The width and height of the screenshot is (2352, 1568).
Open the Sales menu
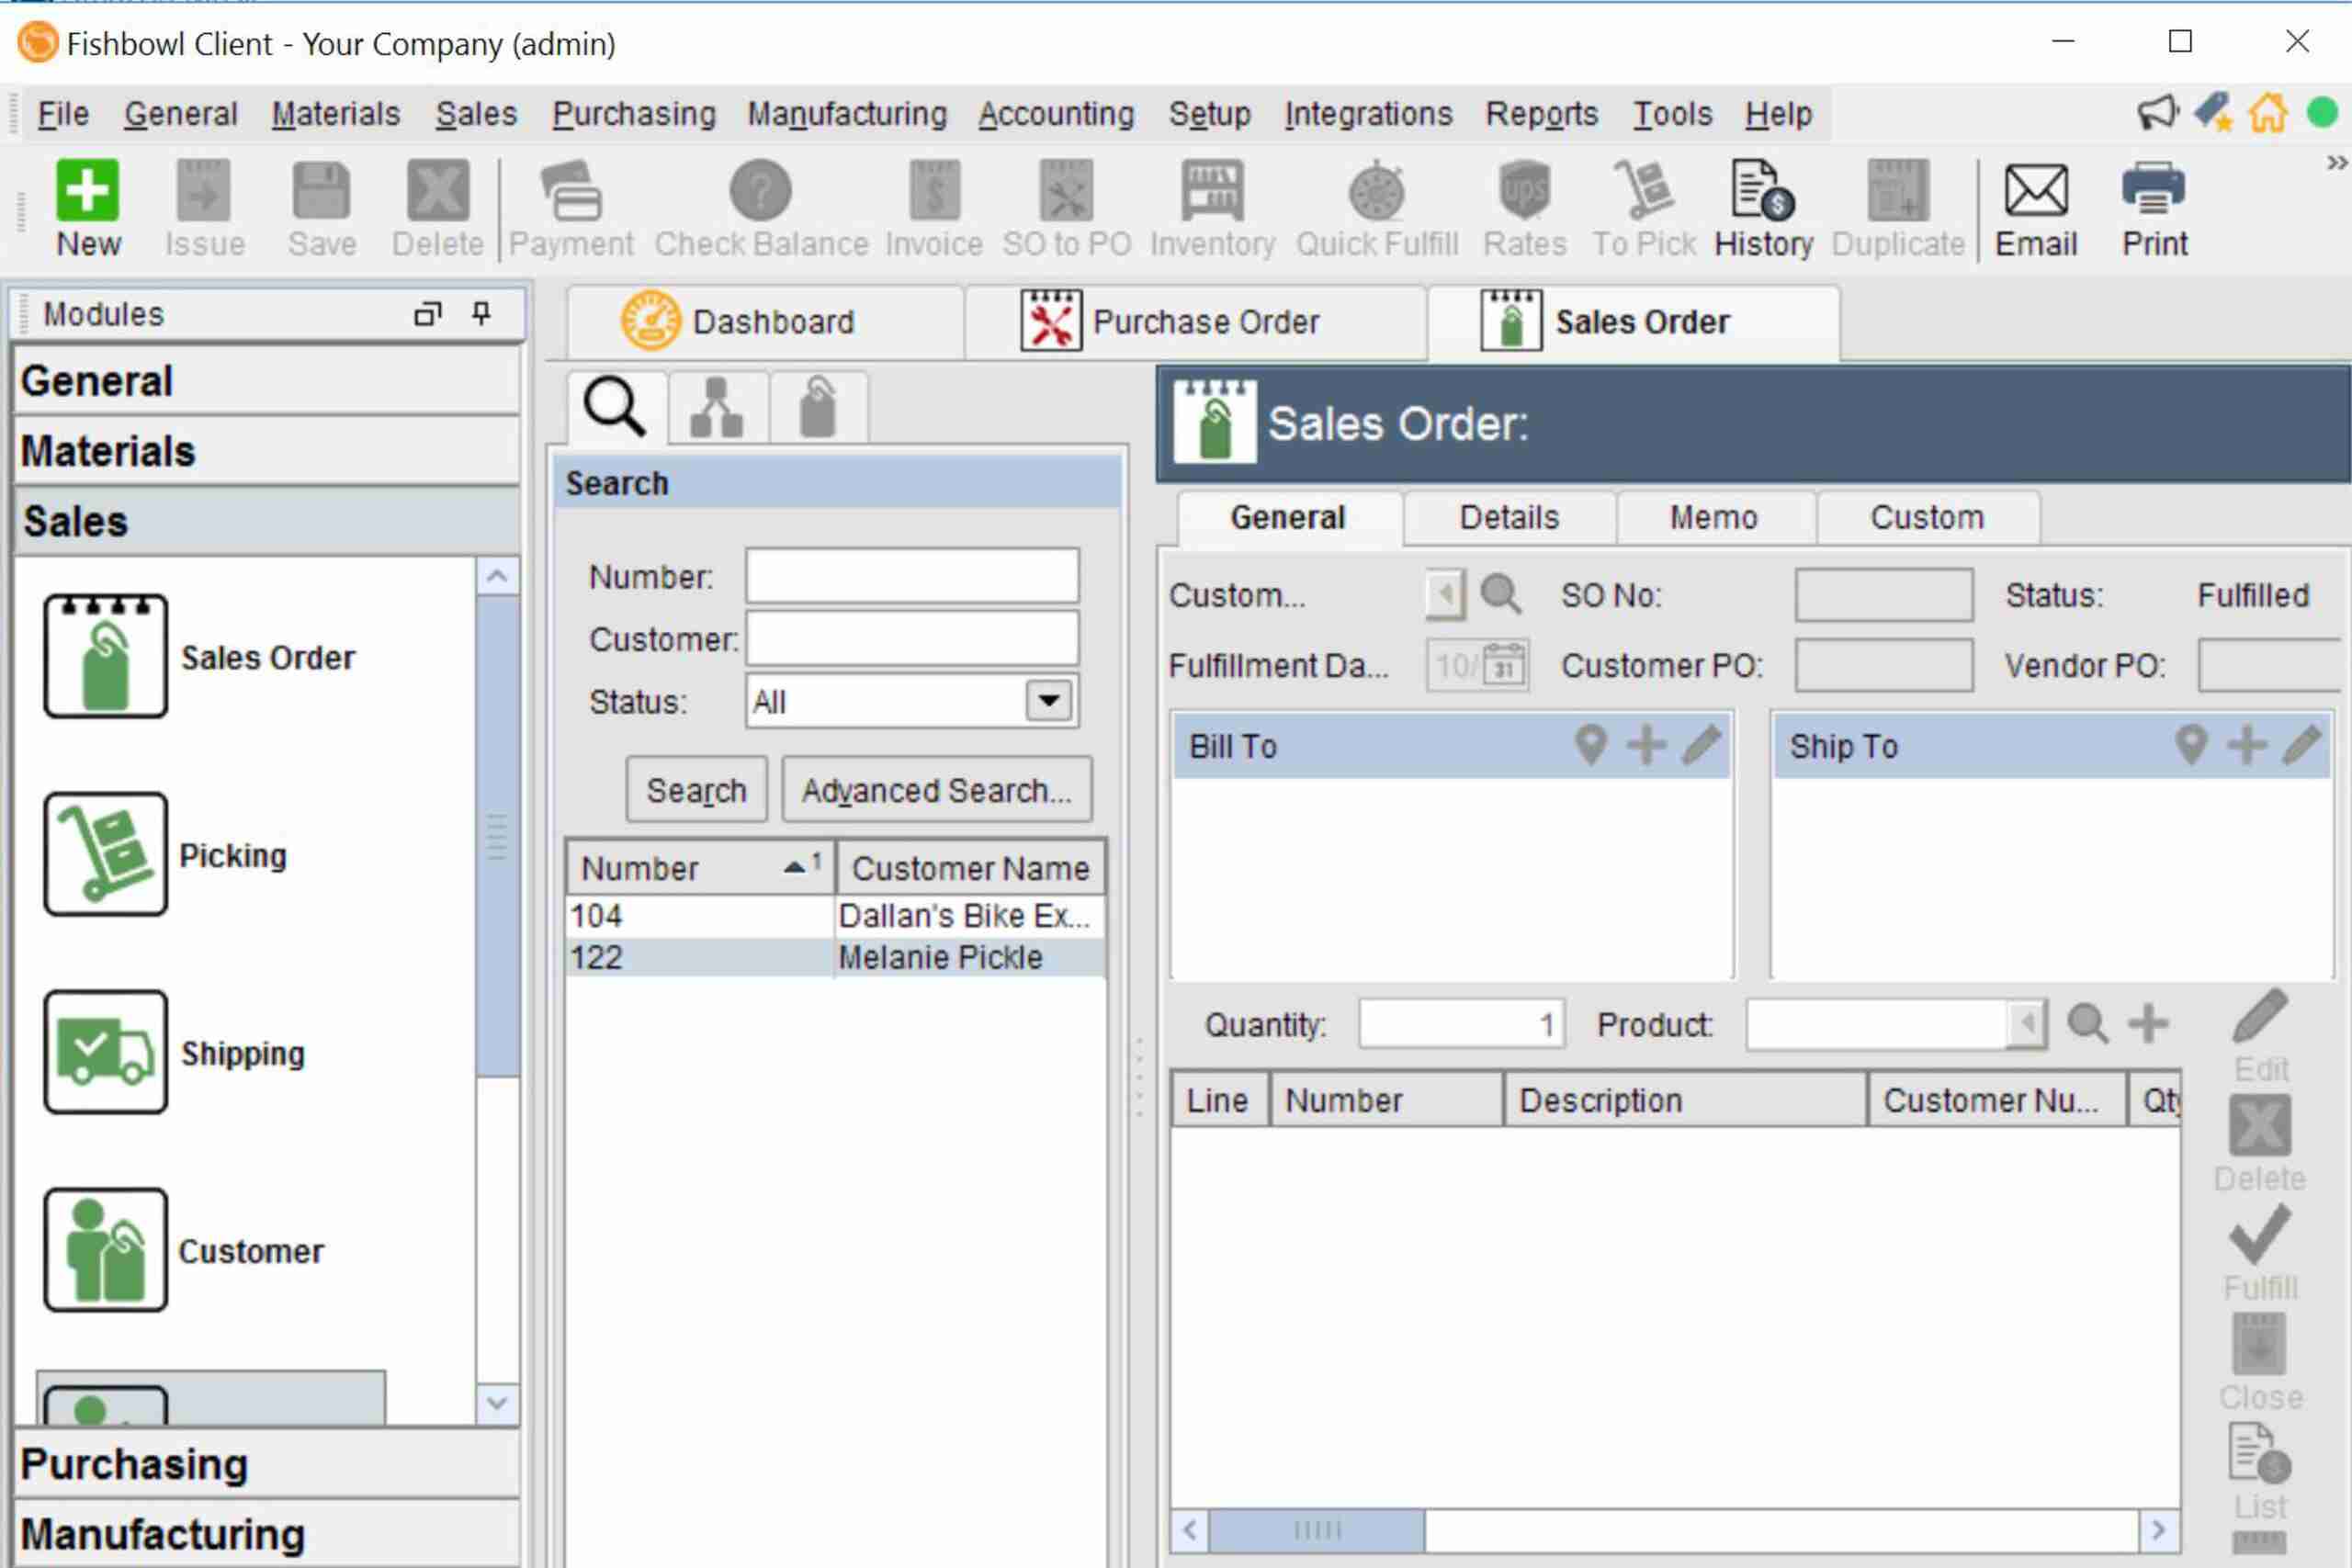[476, 113]
